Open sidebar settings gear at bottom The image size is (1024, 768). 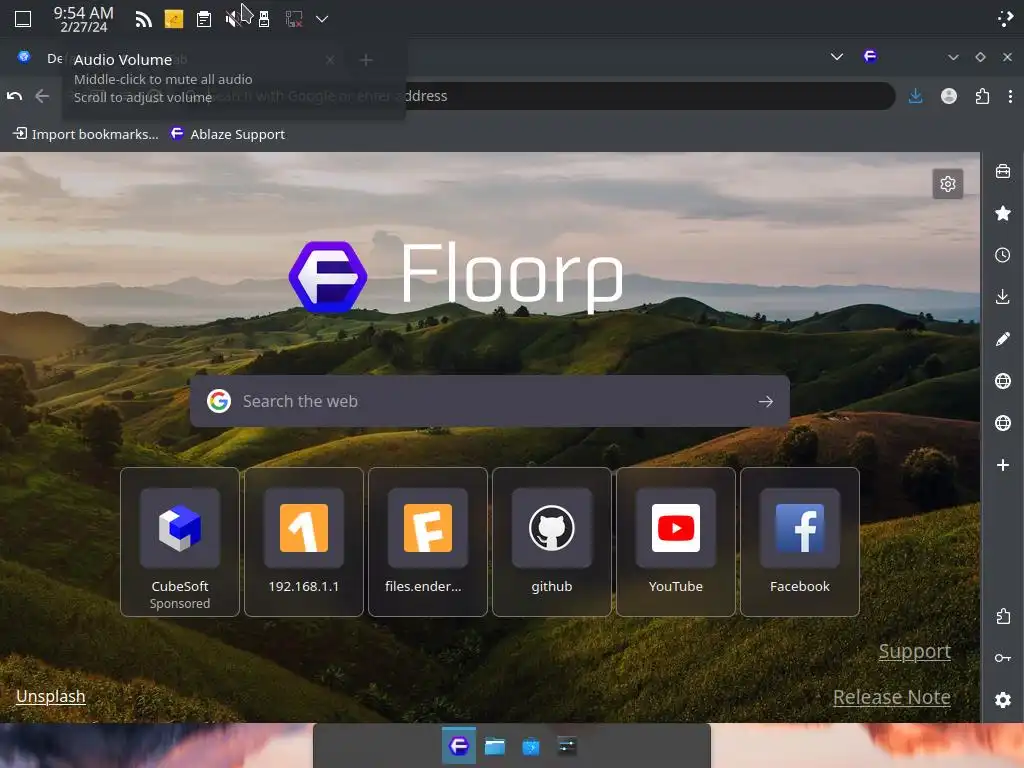point(1002,699)
